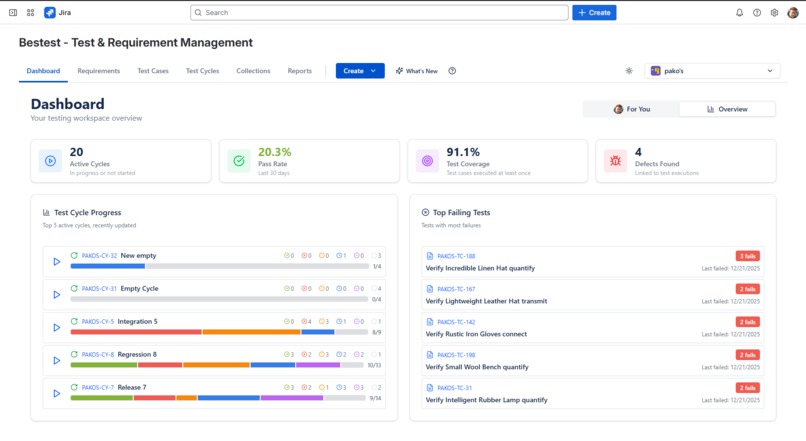The height and width of the screenshot is (441, 806).
Task: Toggle the Jira sidebar panel icon
Action: (13, 12)
